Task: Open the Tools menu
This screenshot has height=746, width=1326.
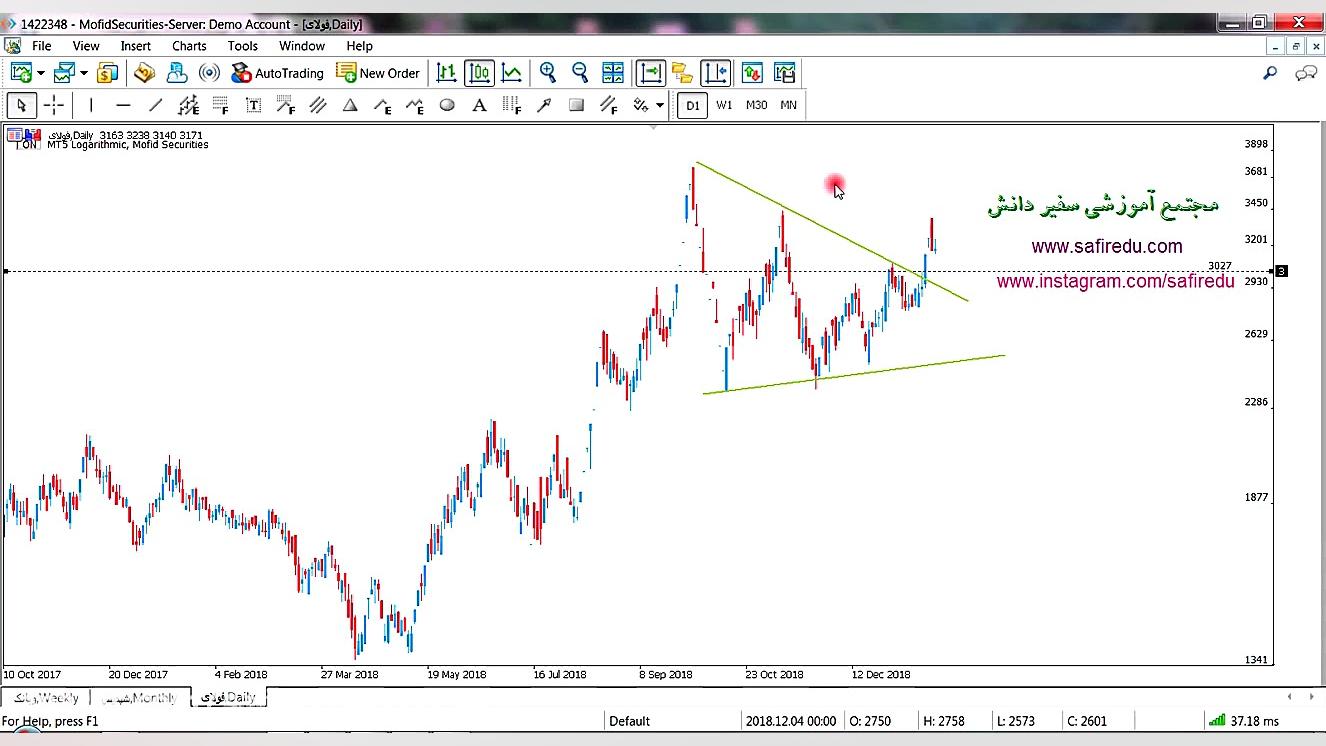Action: coord(243,46)
